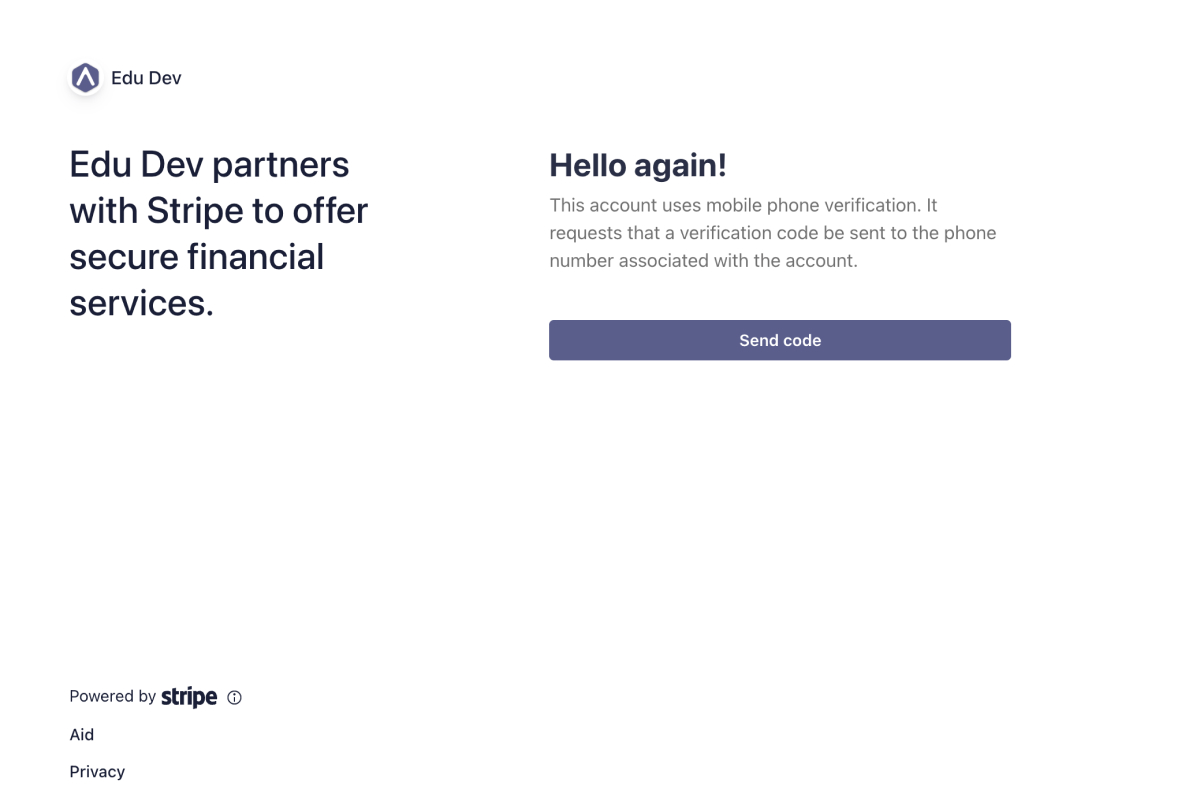
Task: Click the Edu Dev triangular logo icon
Action: [86, 78]
